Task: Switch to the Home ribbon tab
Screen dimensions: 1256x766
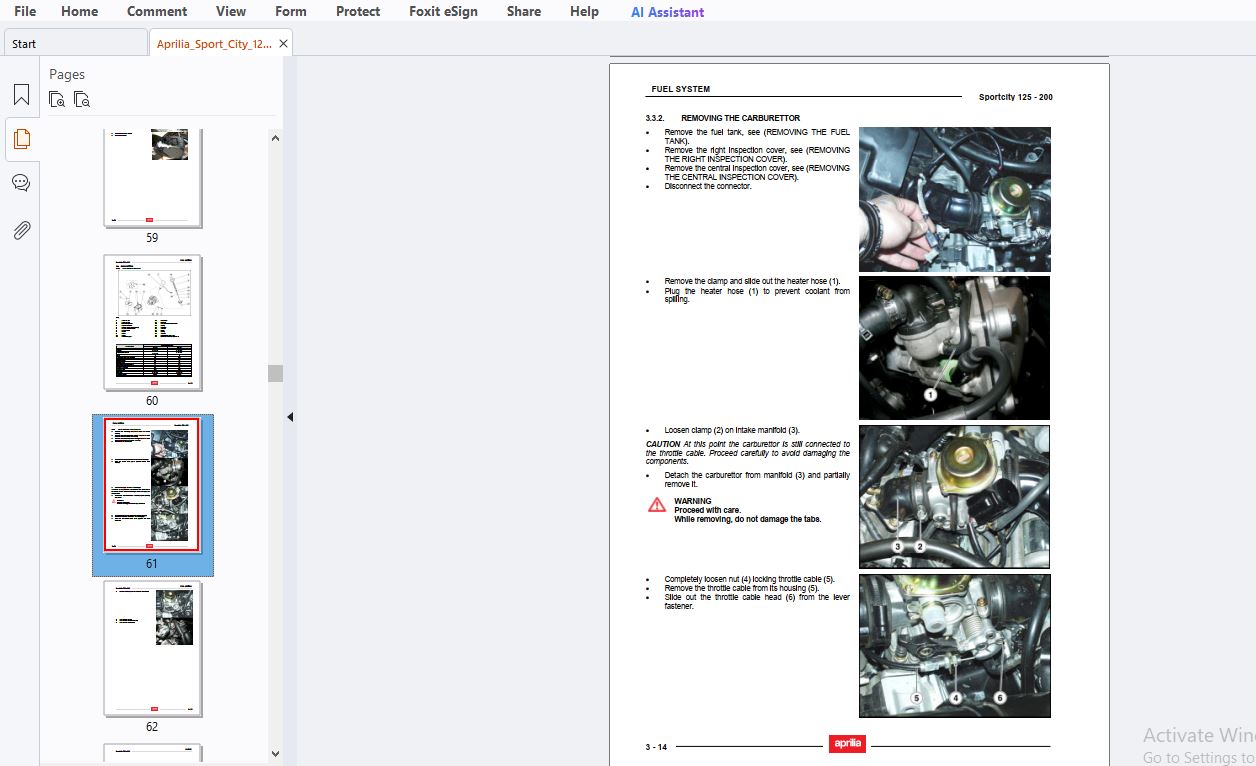Action: (80, 11)
